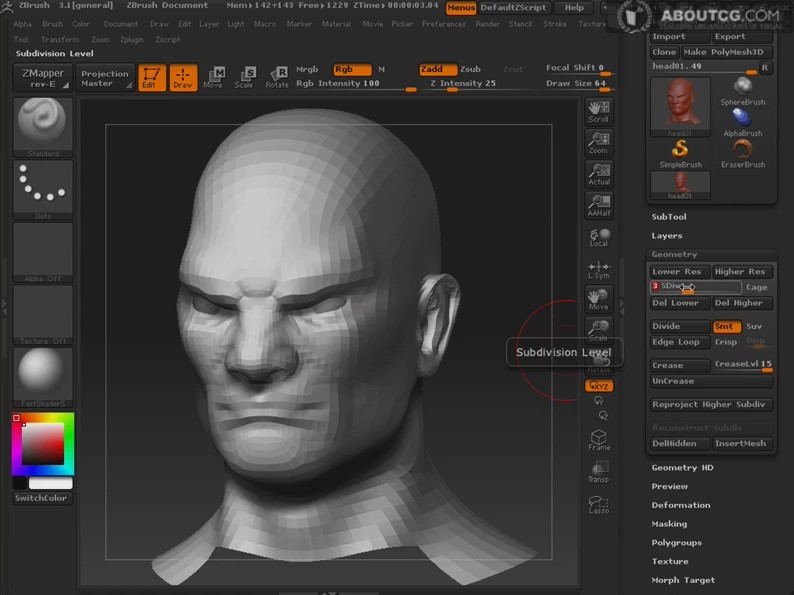Viewport: 794px width, 595px height.
Task: Open the Alpha Off selector
Action: (x=43, y=252)
